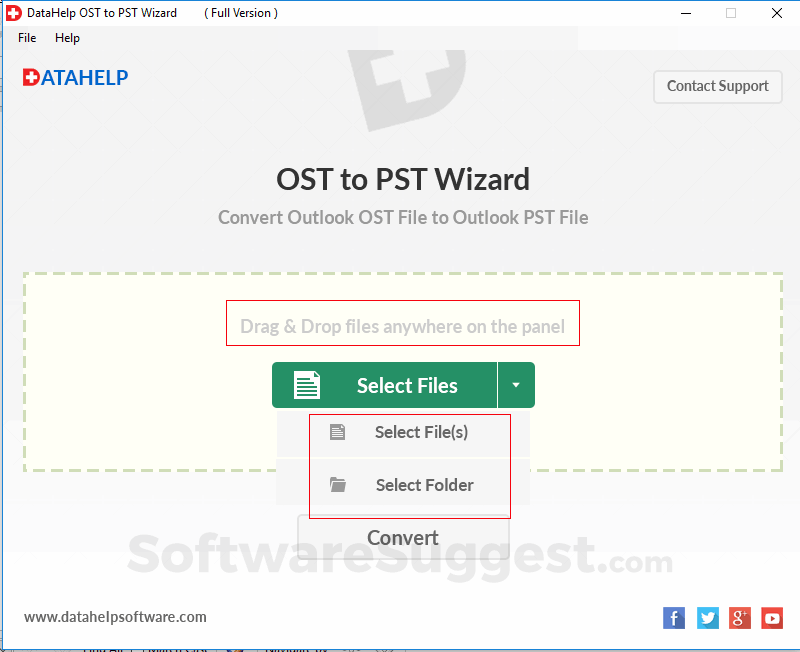Open the File menu
This screenshot has height=652, width=800.
point(27,38)
